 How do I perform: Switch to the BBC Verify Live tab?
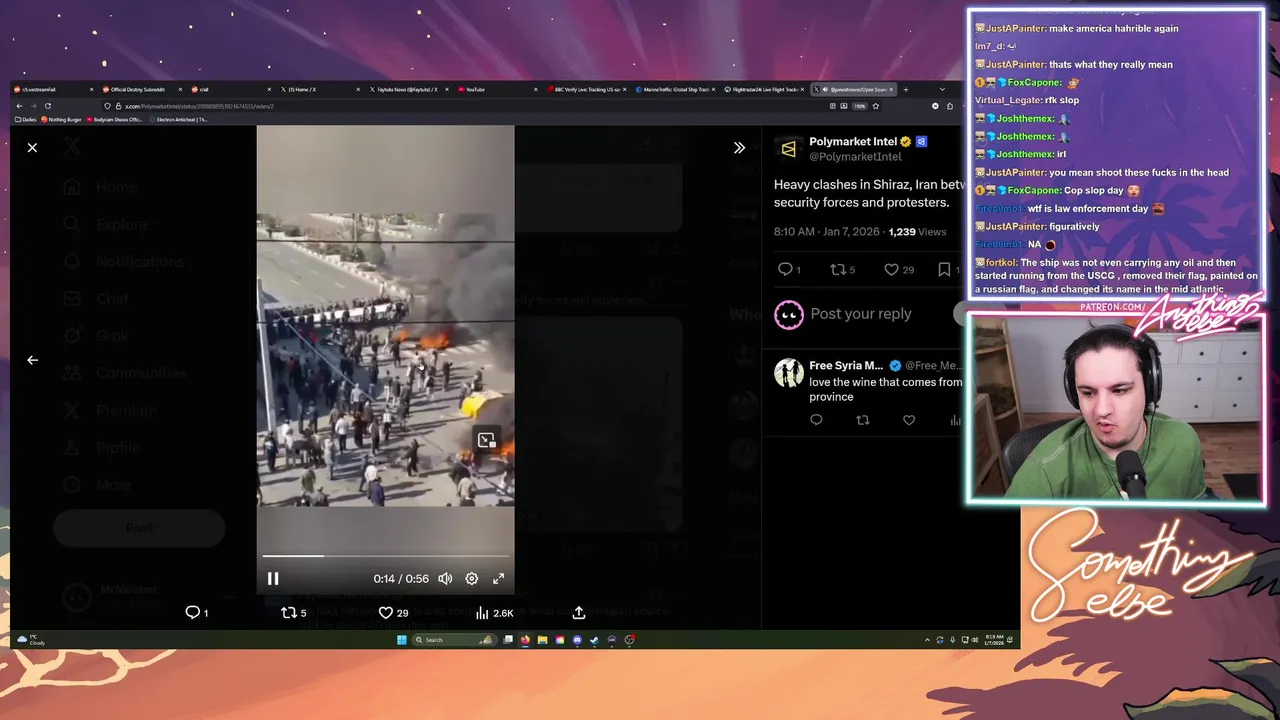(x=586, y=89)
